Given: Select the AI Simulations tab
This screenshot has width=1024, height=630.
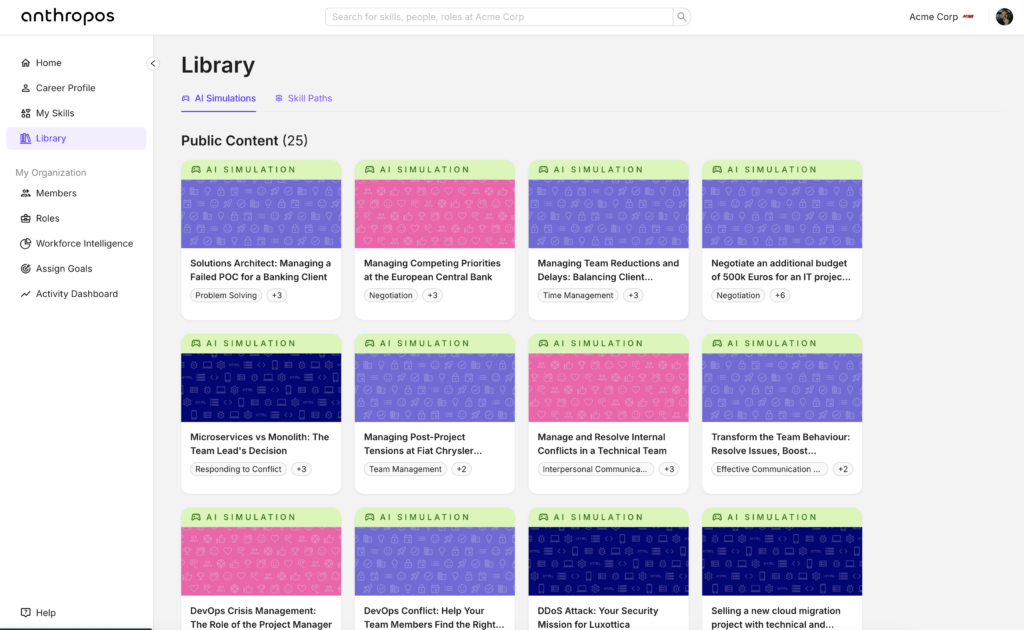Looking at the screenshot, I should click(x=218, y=98).
